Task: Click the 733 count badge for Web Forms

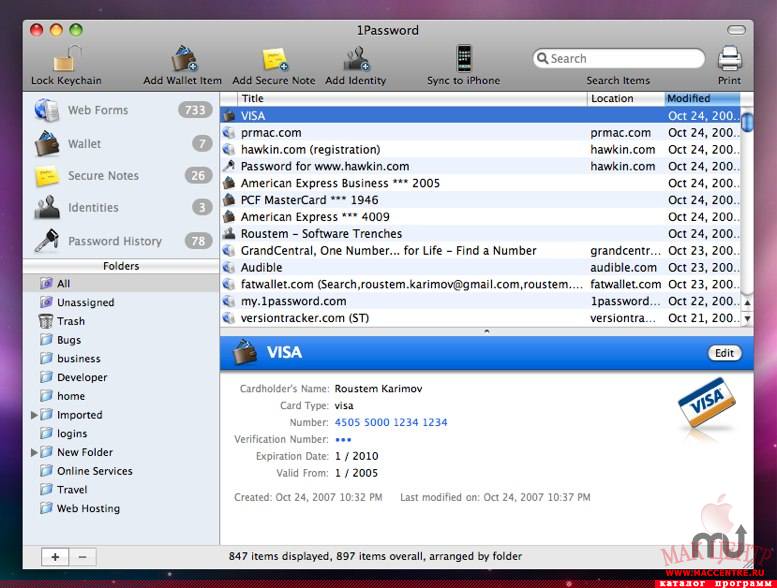Action: point(195,110)
